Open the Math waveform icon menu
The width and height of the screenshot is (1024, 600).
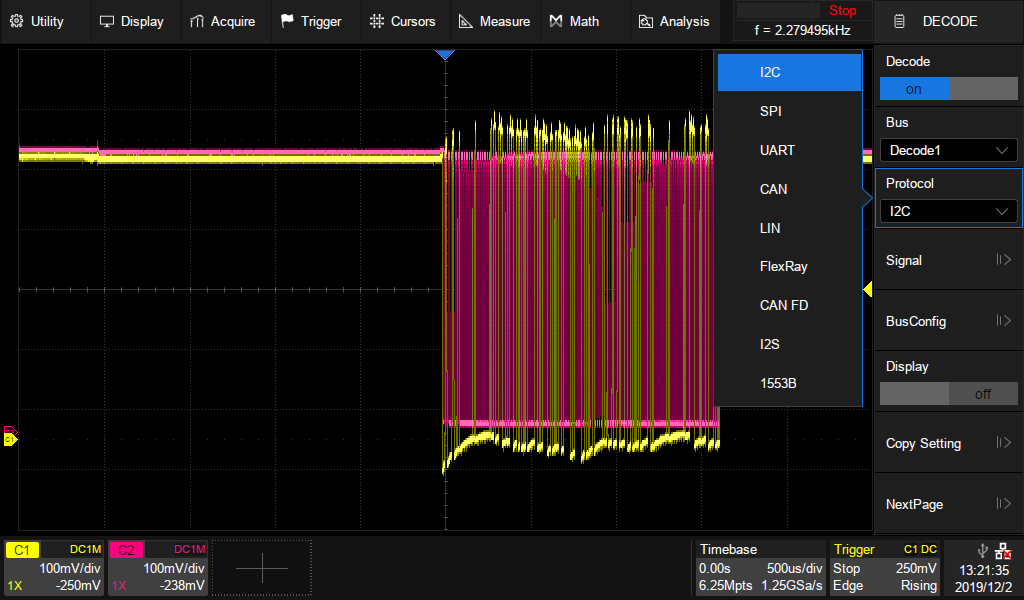556,21
